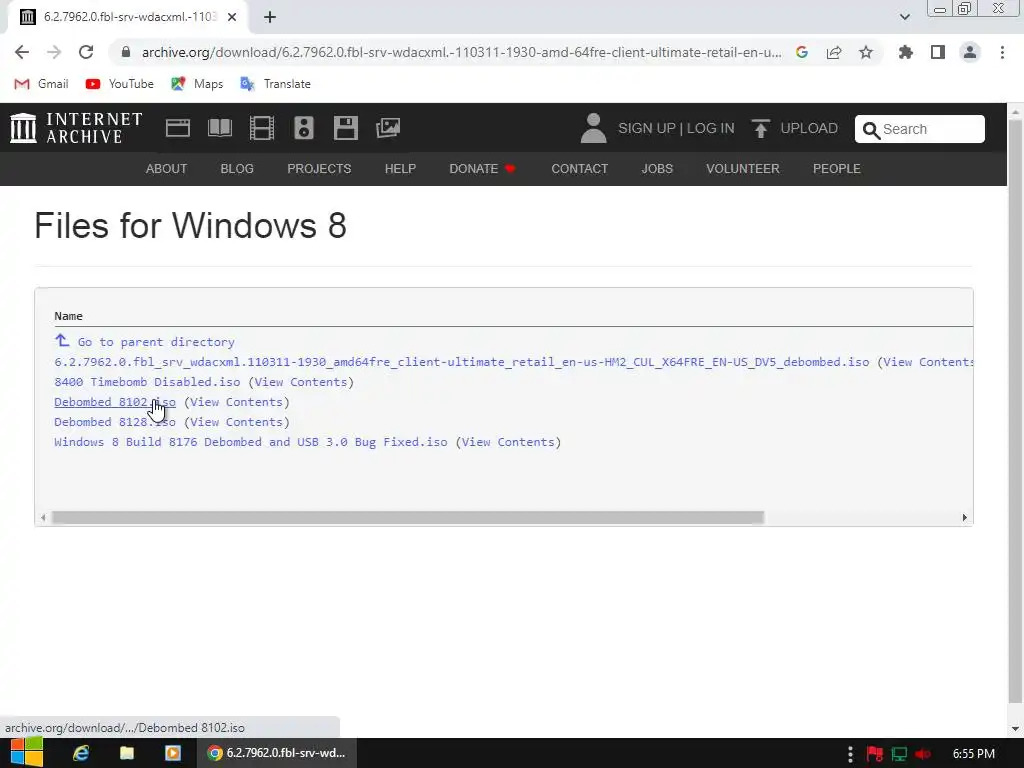The width and height of the screenshot is (1024, 768).
Task: Click the UPLOAD link text
Action: (809, 128)
